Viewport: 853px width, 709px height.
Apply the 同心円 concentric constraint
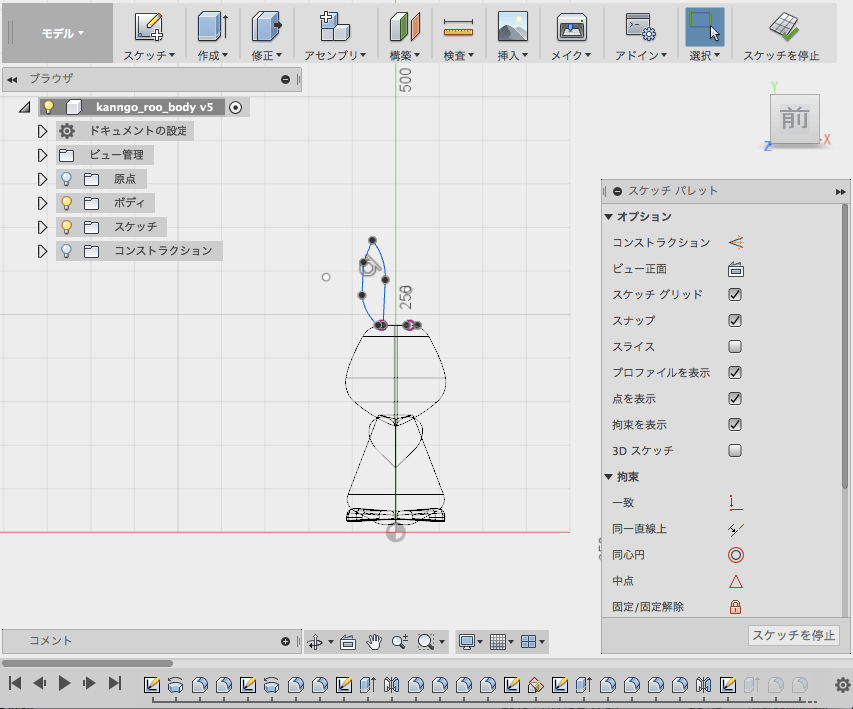735,555
